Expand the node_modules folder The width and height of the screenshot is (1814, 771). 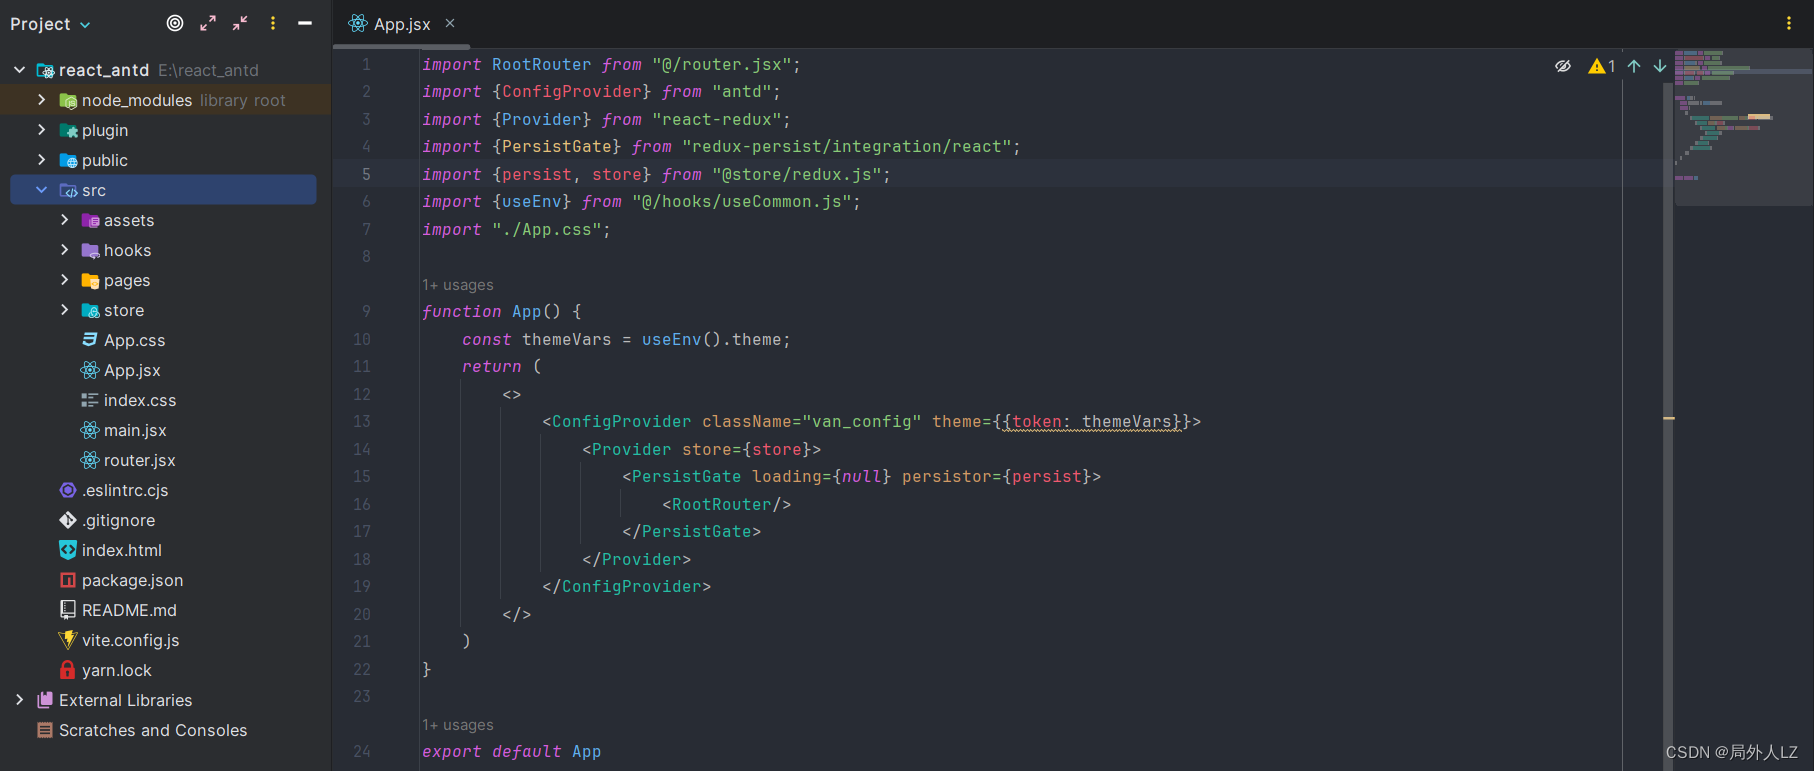tap(41, 100)
